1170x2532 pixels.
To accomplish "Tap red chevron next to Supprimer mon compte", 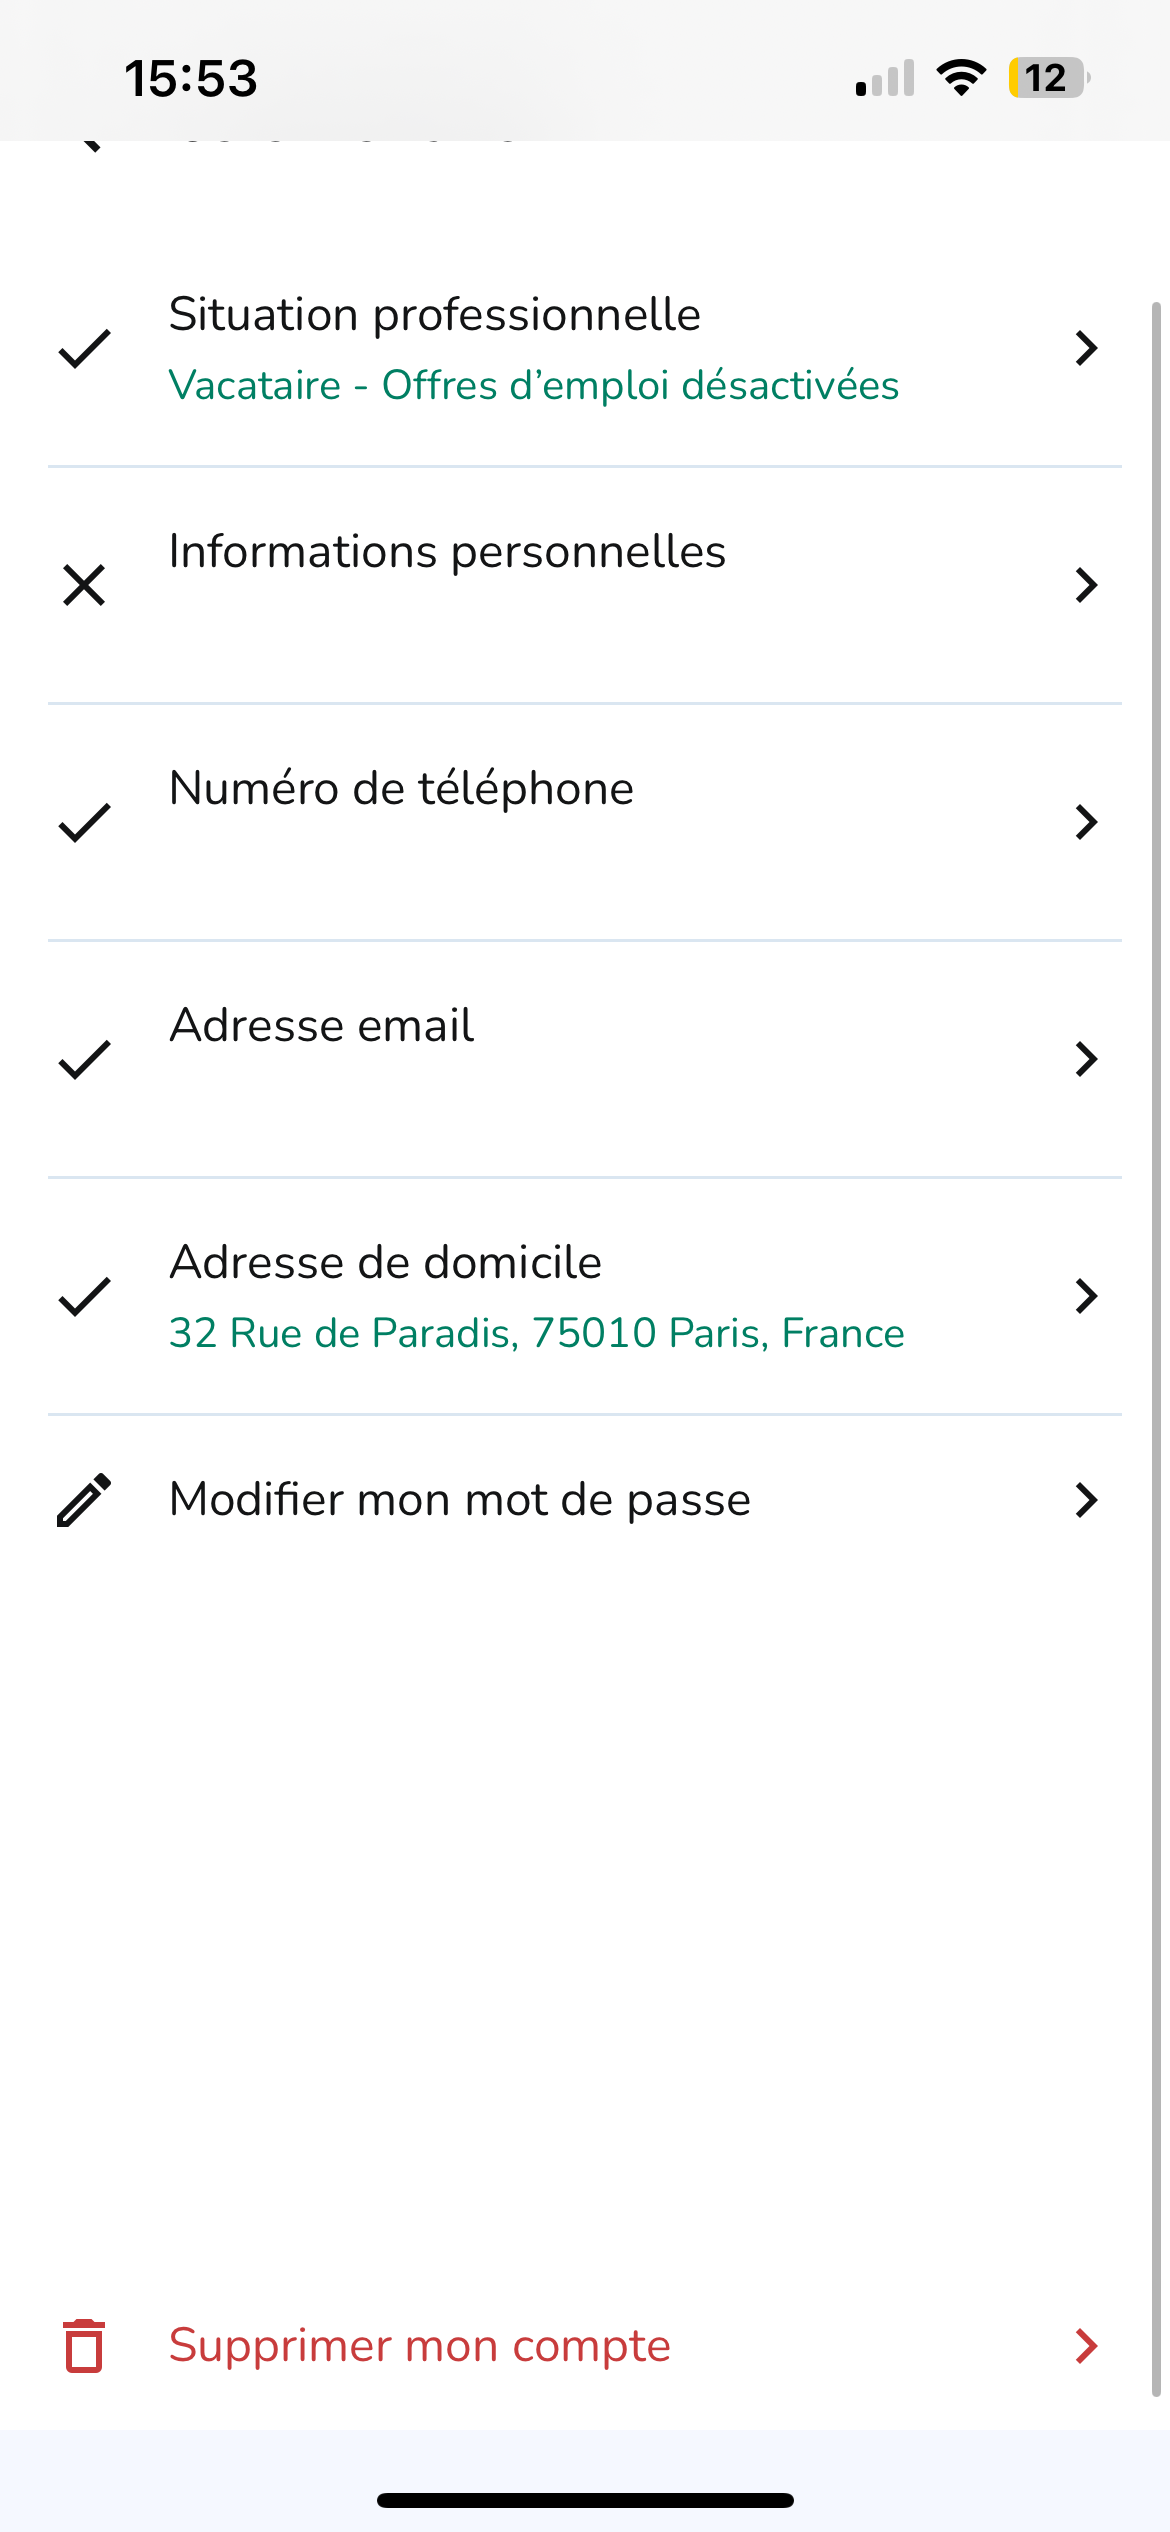I will click(x=1086, y=2346).
